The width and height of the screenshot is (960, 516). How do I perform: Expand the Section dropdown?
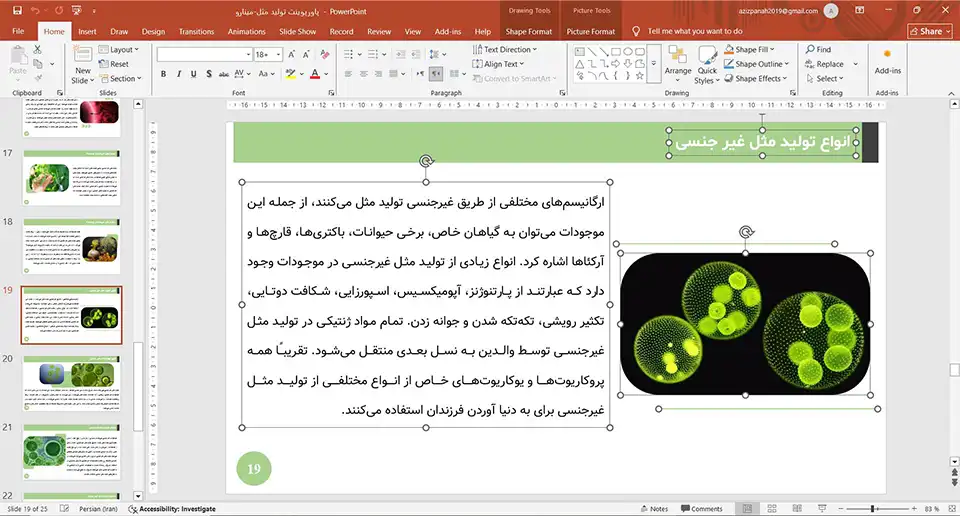pos(121,78)
